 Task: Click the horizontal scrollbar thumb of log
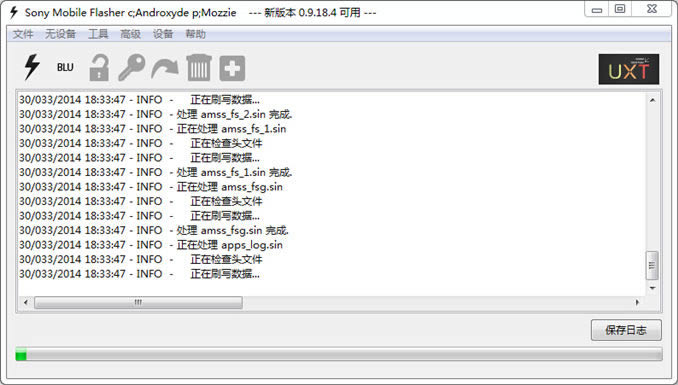pyautogui.click(x=138, y=302)
